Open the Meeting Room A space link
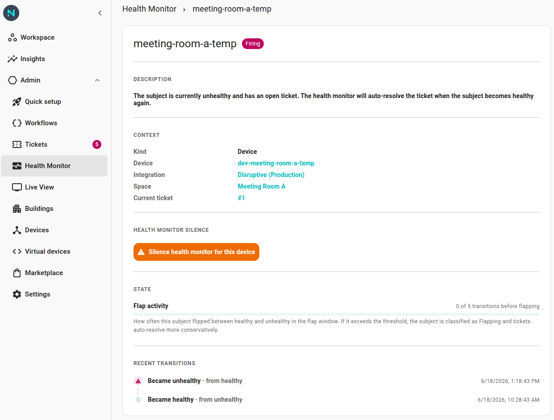 click(x=261, y=187)
